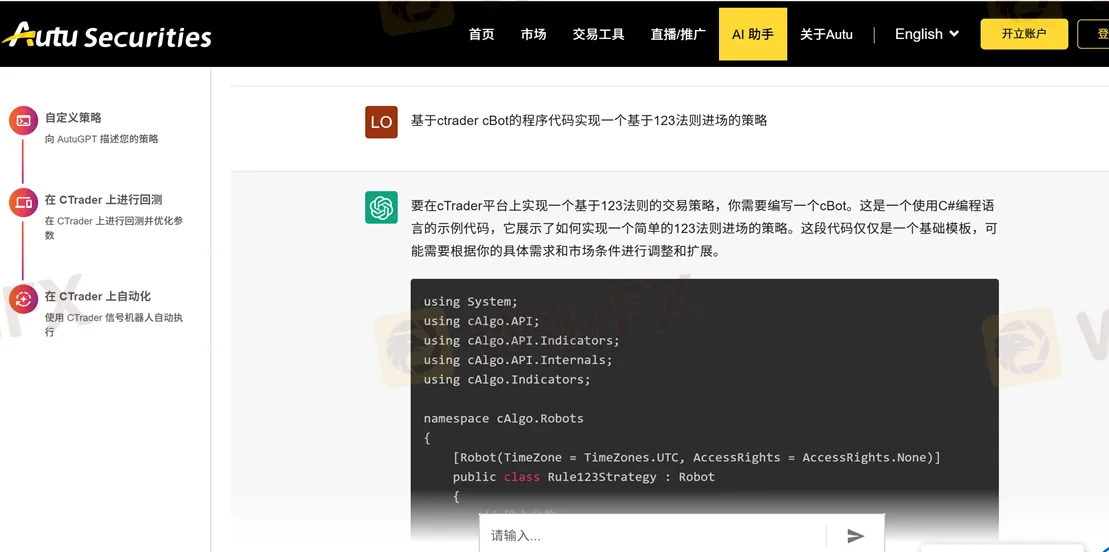Viewport: 1109px width, 552px height.
Task: Open the 市场 menu item
Action: (533, 35)
